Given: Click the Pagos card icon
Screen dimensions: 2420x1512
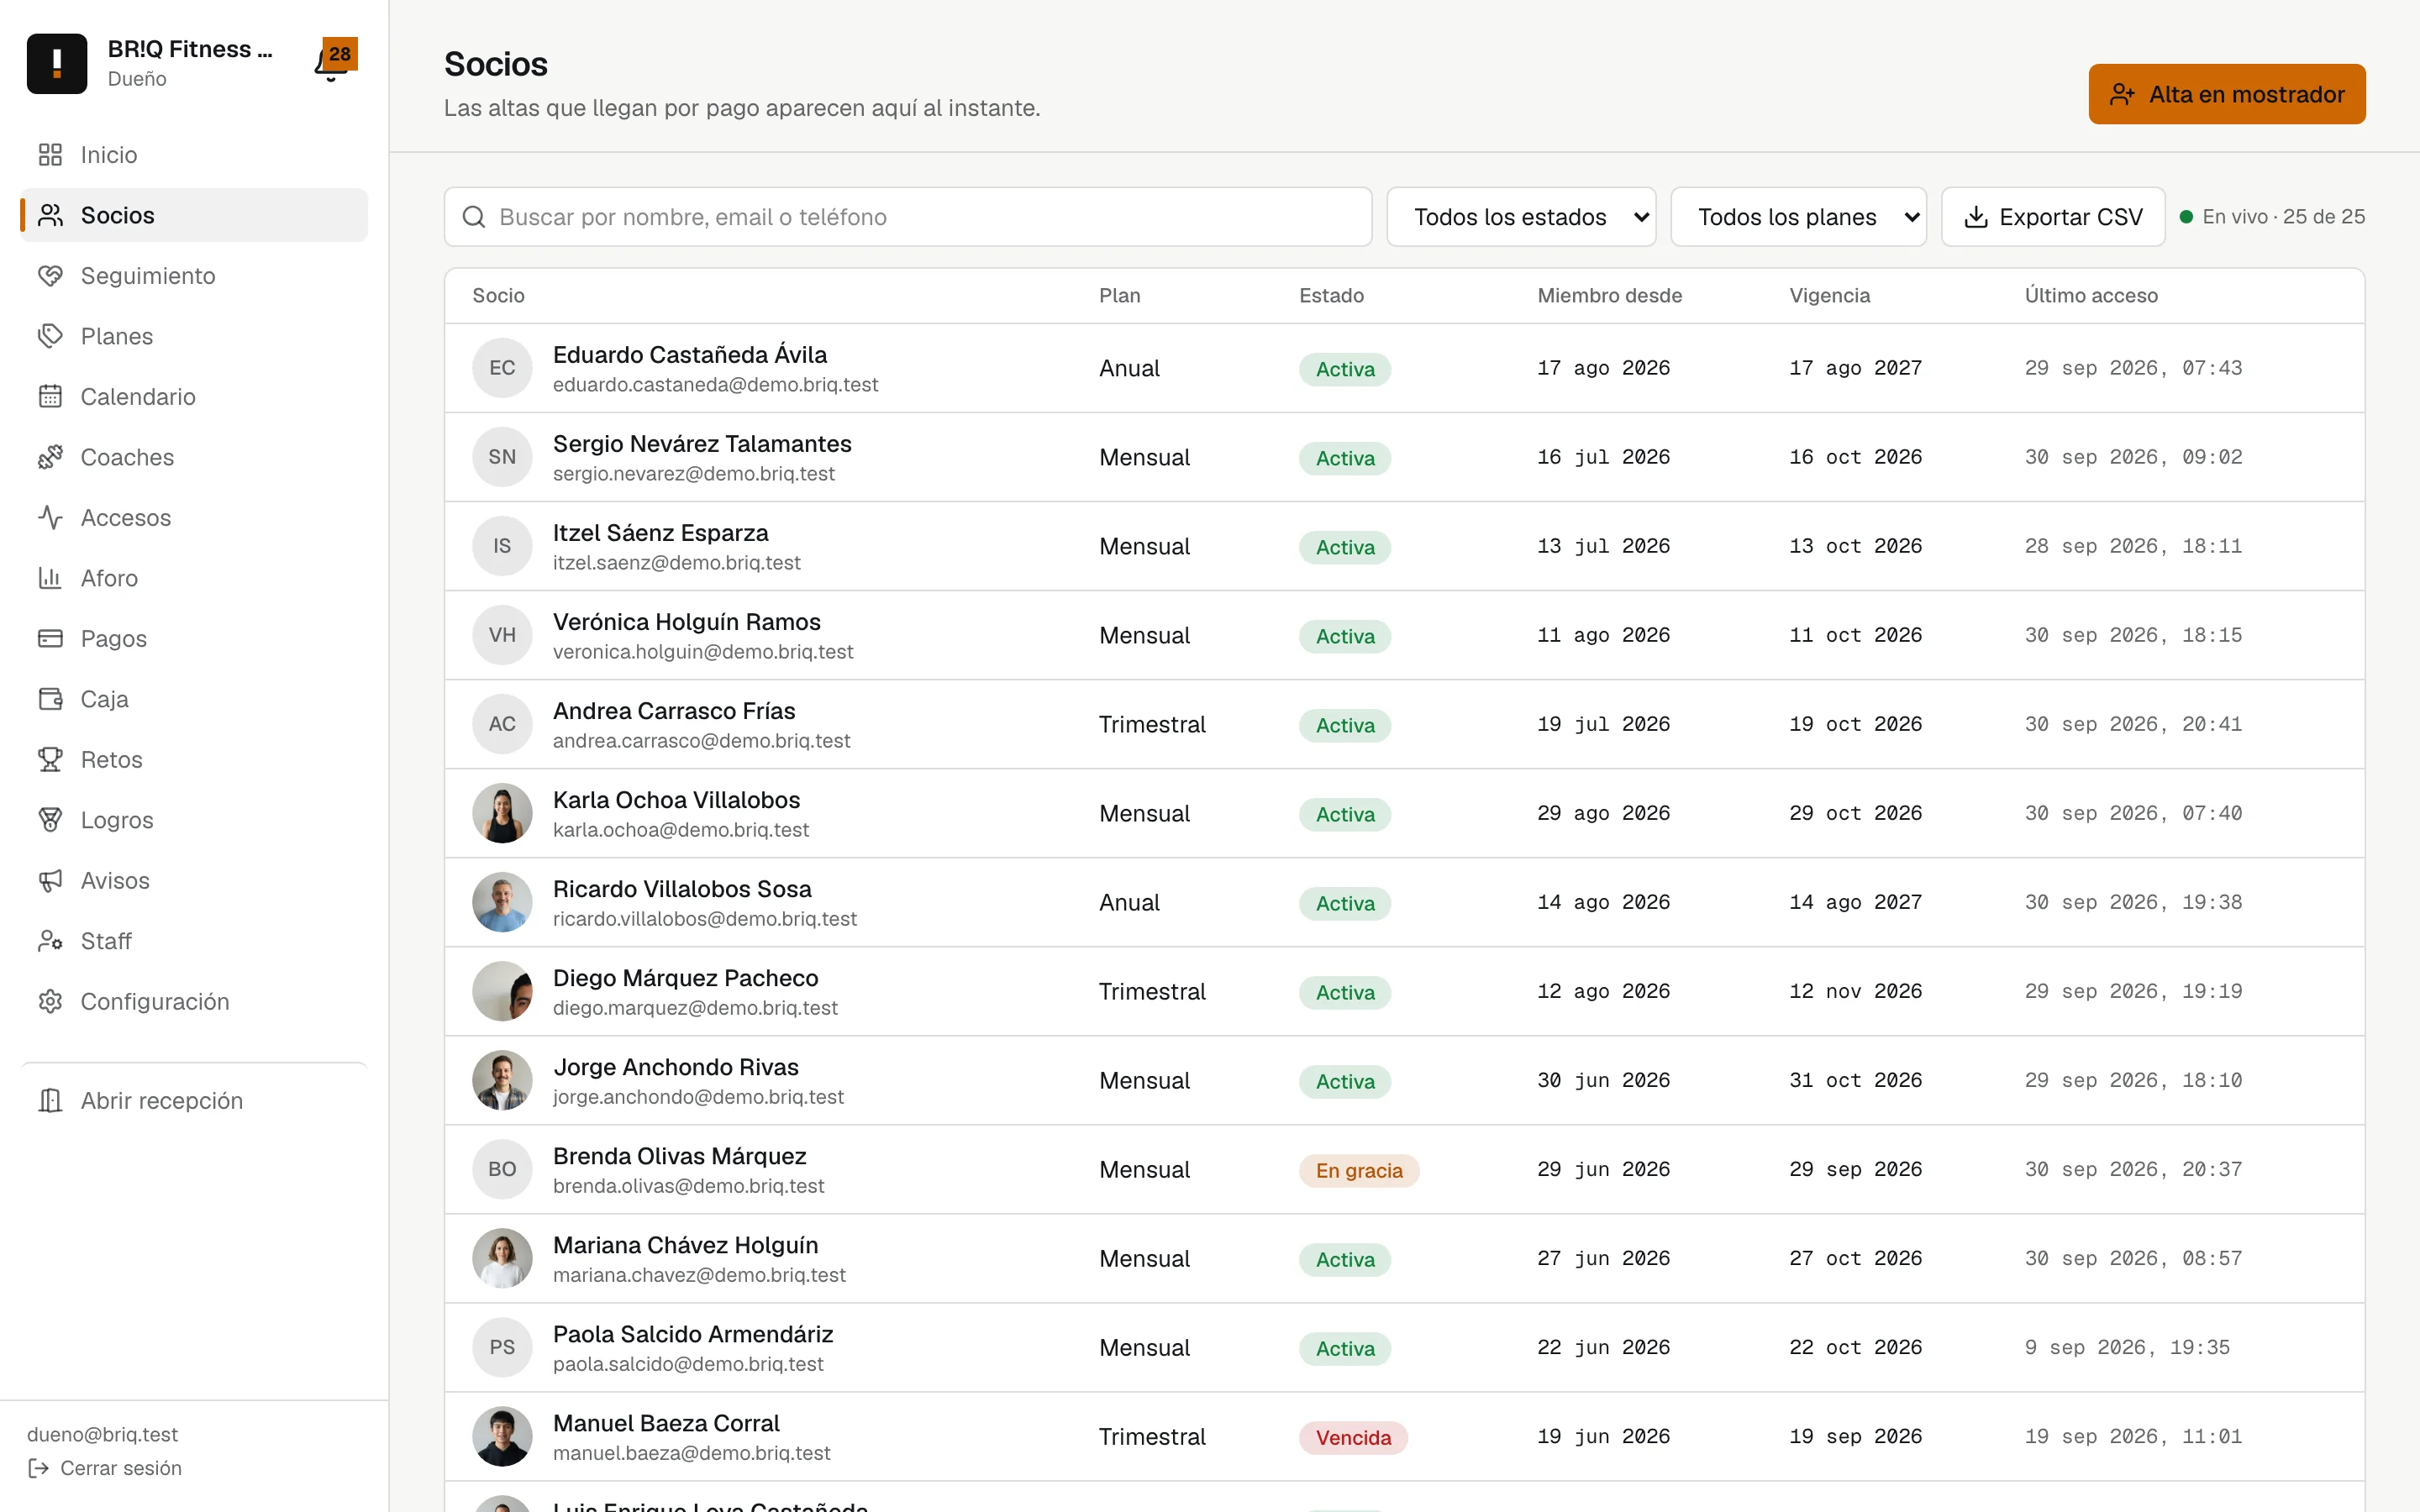Looking at the screenshot, I should click(50, 639).
